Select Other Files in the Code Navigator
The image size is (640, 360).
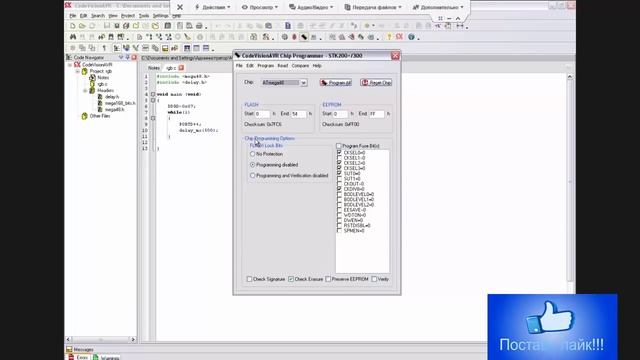pos(100,116)
